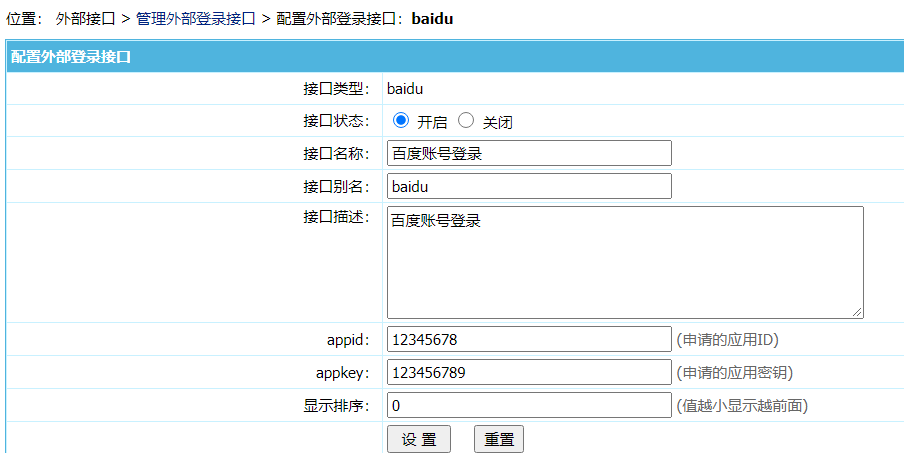The image size is (904, 453).
Task: Click the 接口描述 text area
Action: 625,262
